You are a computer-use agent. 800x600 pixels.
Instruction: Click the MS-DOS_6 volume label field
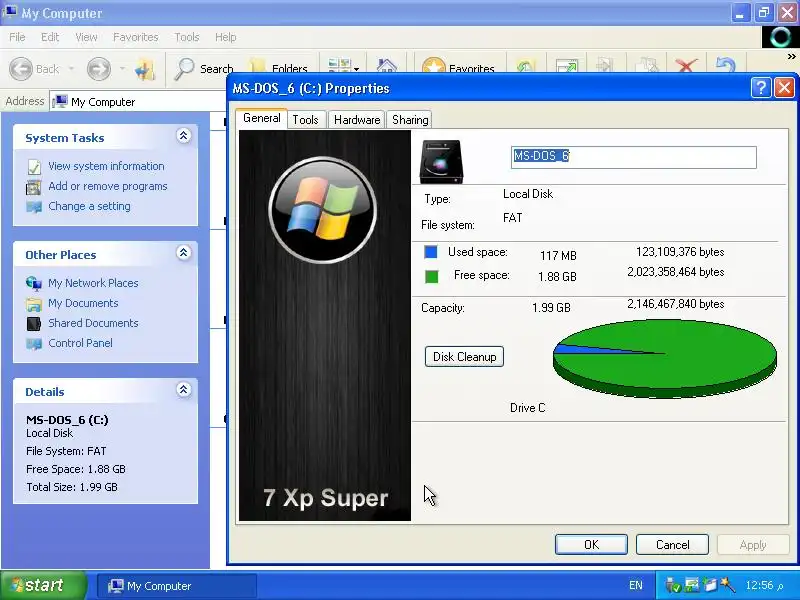pyautogui.click(x=634, y=157)
